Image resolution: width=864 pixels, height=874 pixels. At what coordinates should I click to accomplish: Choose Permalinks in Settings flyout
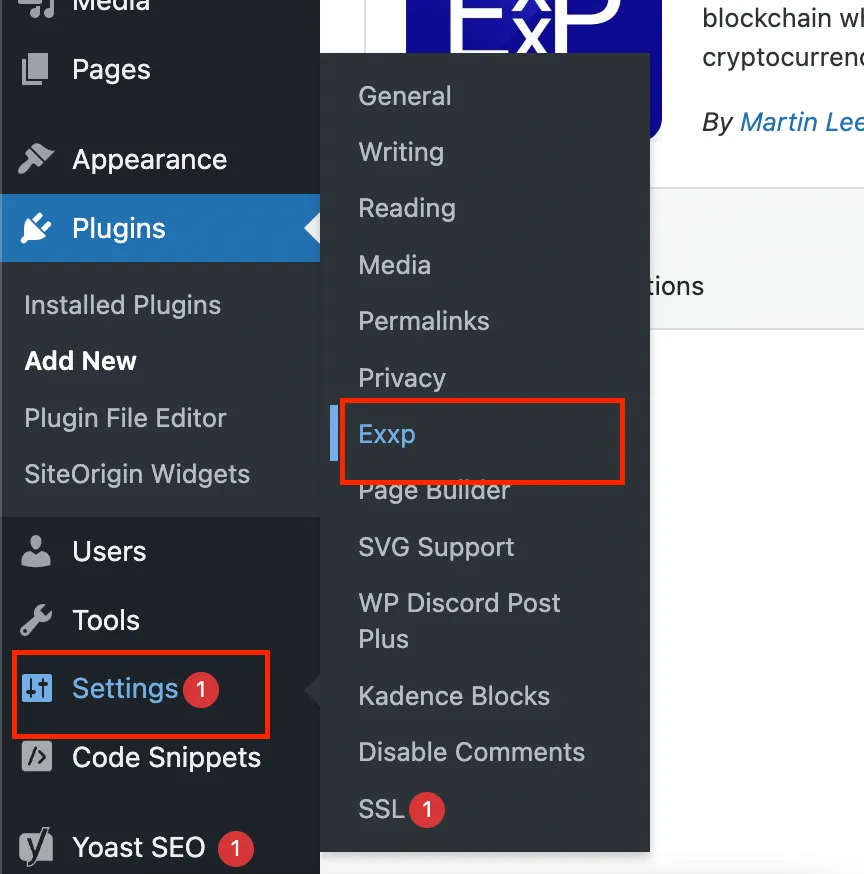[424, 321]
